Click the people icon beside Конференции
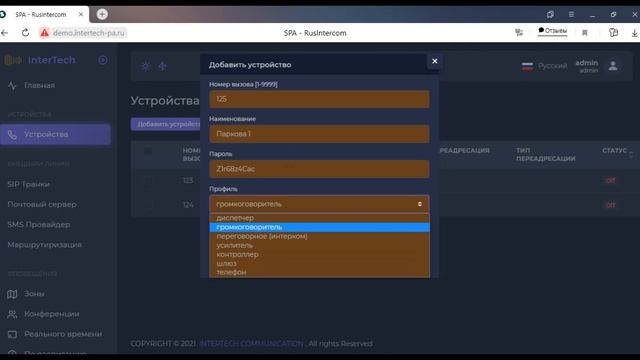The width and height of the screenshot is (640, 360). (x=12, y=314)
